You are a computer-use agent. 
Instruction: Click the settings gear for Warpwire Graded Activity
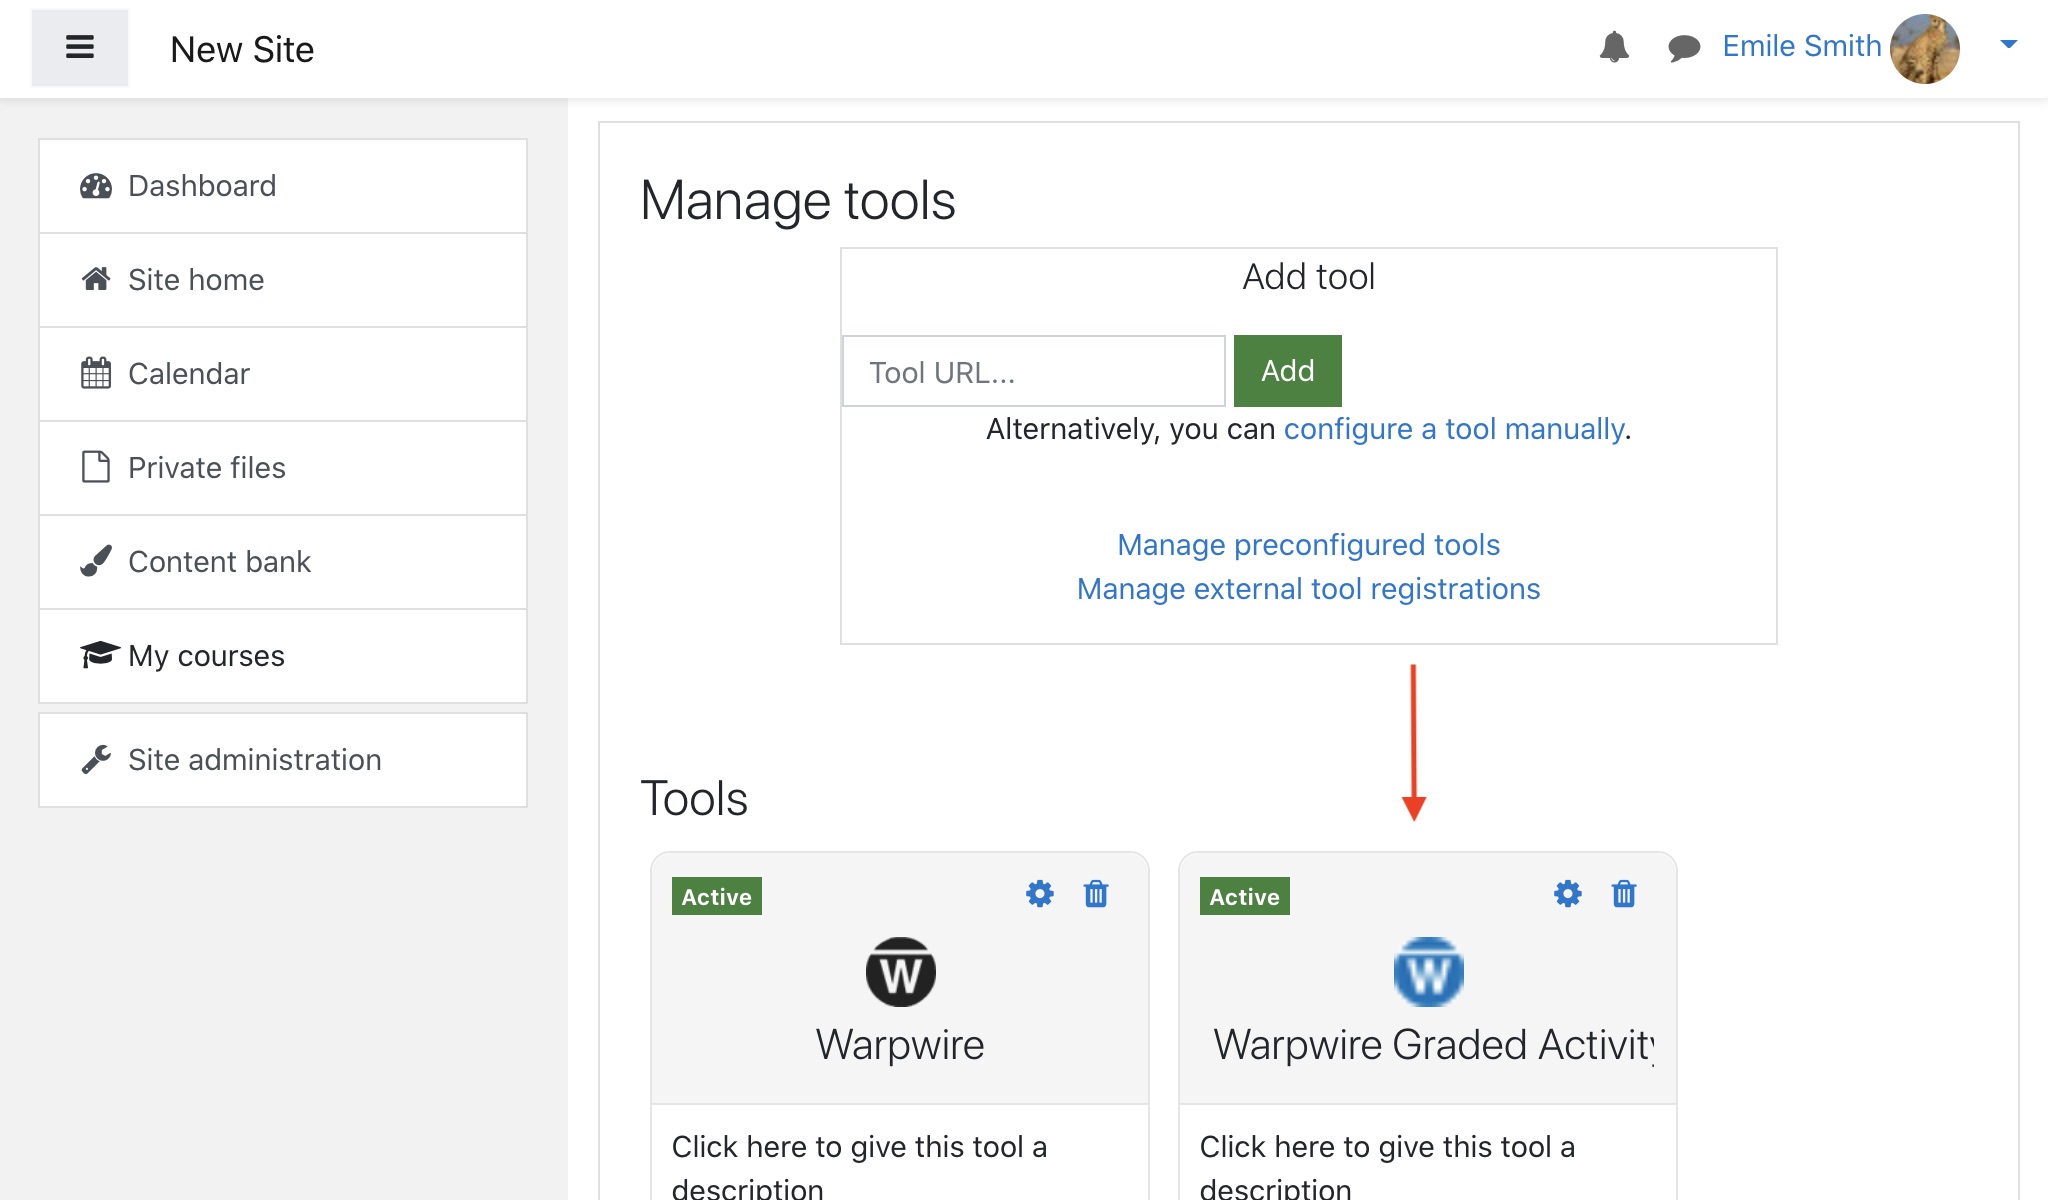coord(1568,894)
